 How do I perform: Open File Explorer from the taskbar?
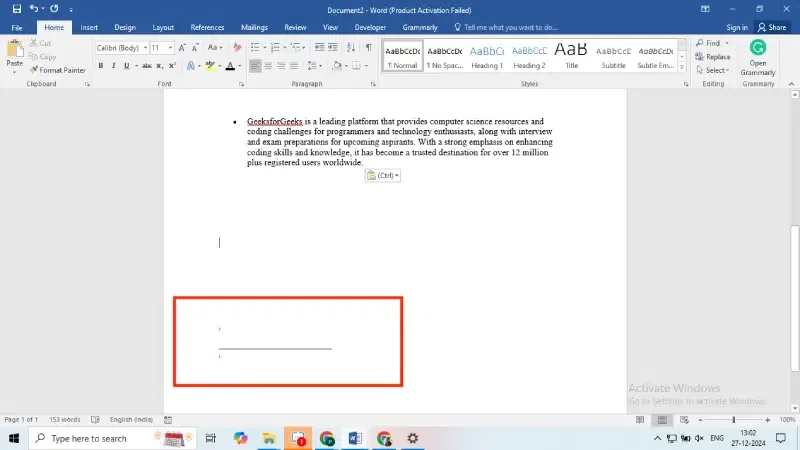pos(269,438)
